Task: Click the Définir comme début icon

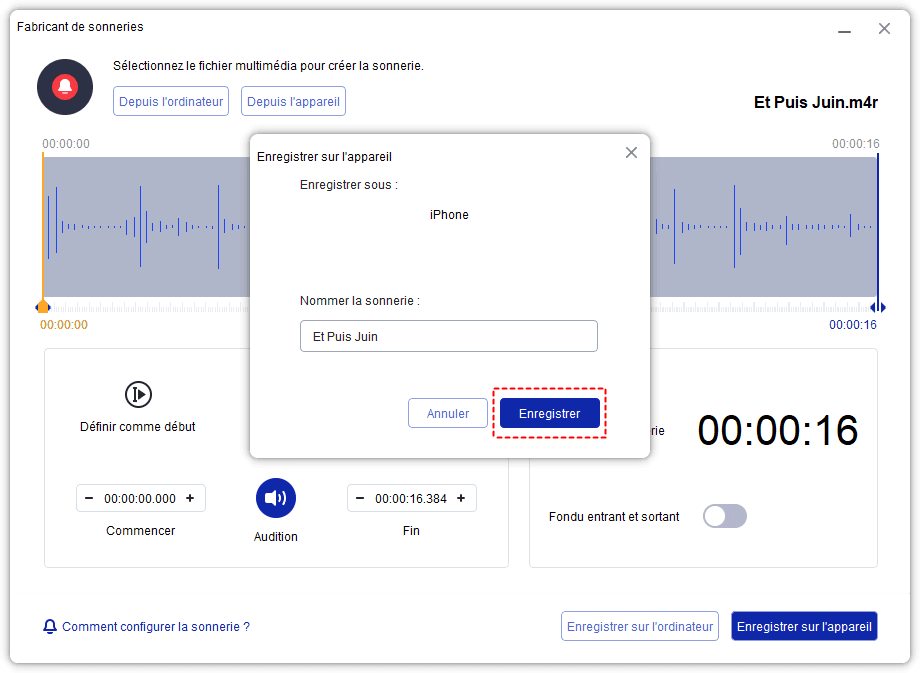Action: 138,394
